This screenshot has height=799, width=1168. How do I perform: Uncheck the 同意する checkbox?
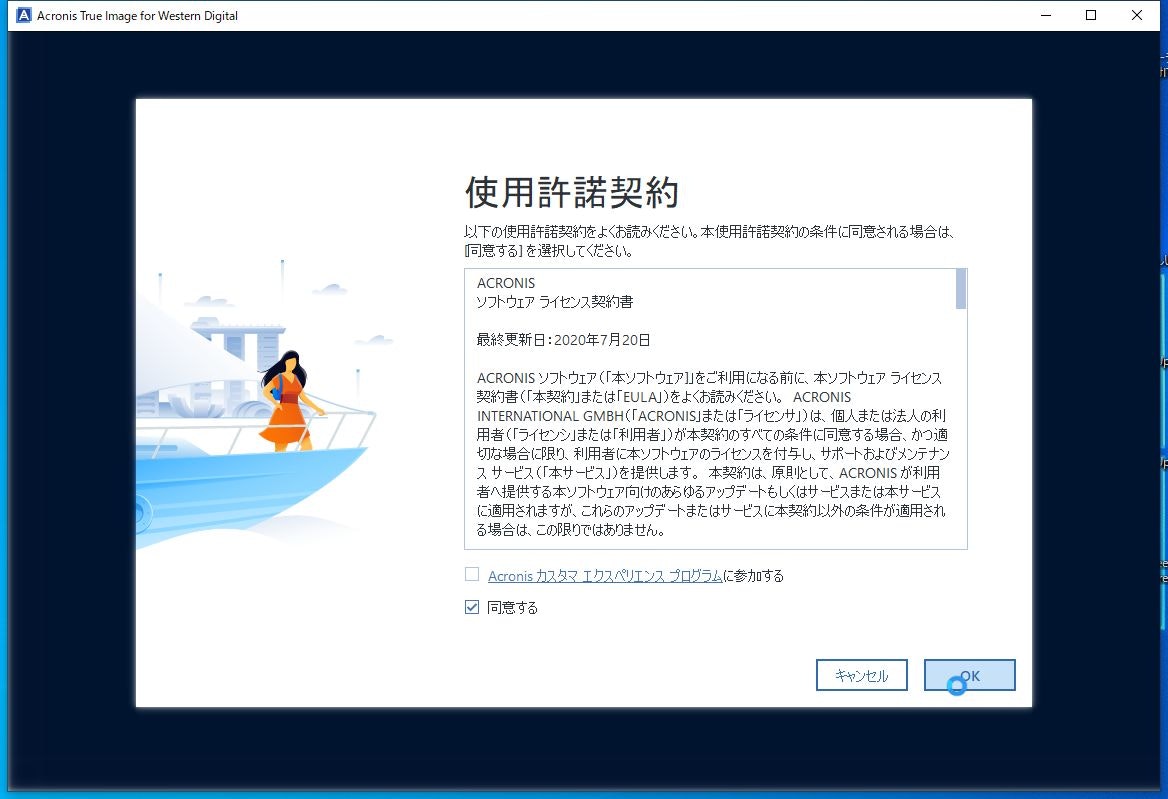(x=472, y=607)
